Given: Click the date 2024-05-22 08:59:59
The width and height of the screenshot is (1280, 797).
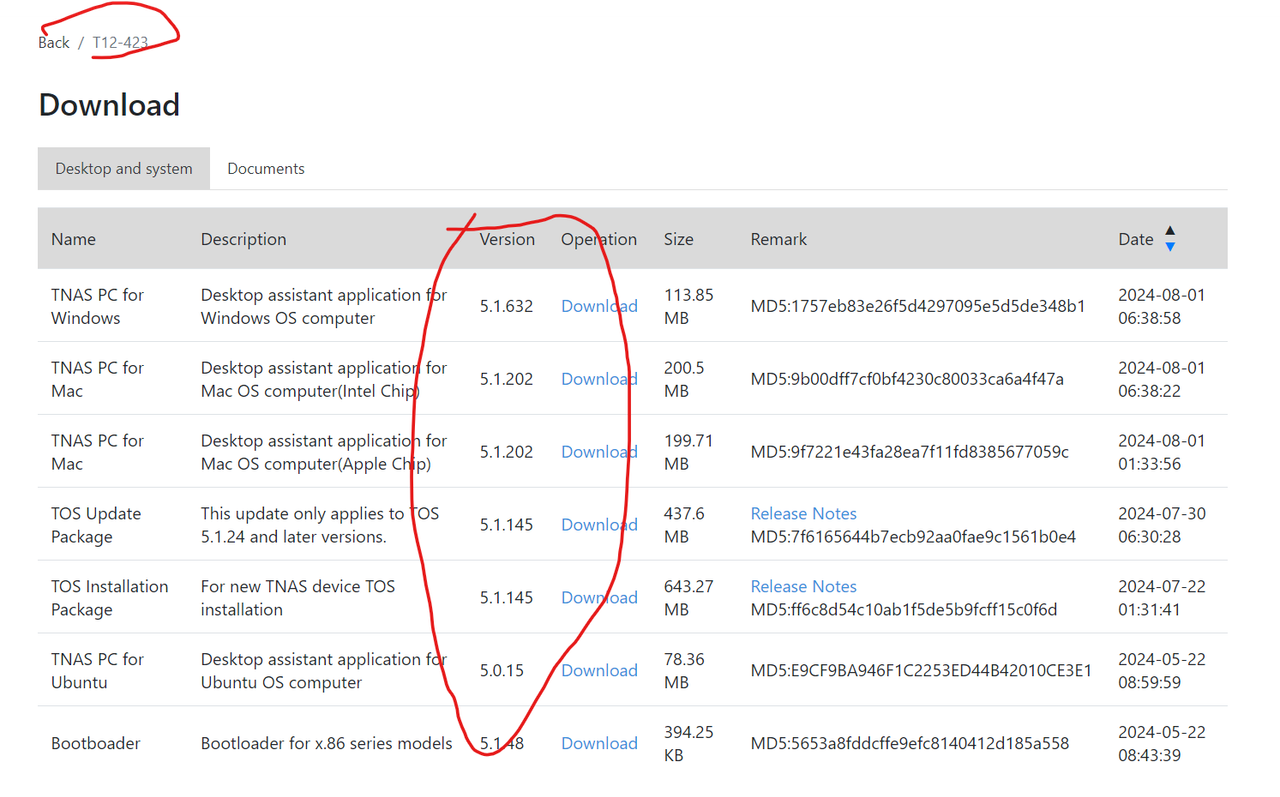Looking at the screenshot, I should point(1162,671).
